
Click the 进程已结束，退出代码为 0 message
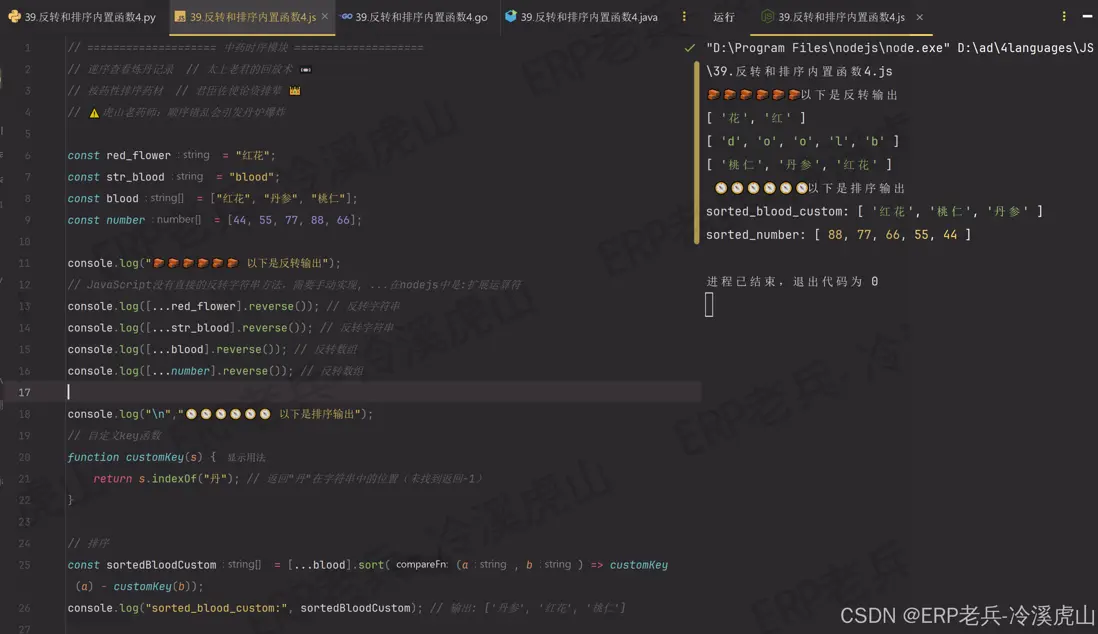[792, 282]
